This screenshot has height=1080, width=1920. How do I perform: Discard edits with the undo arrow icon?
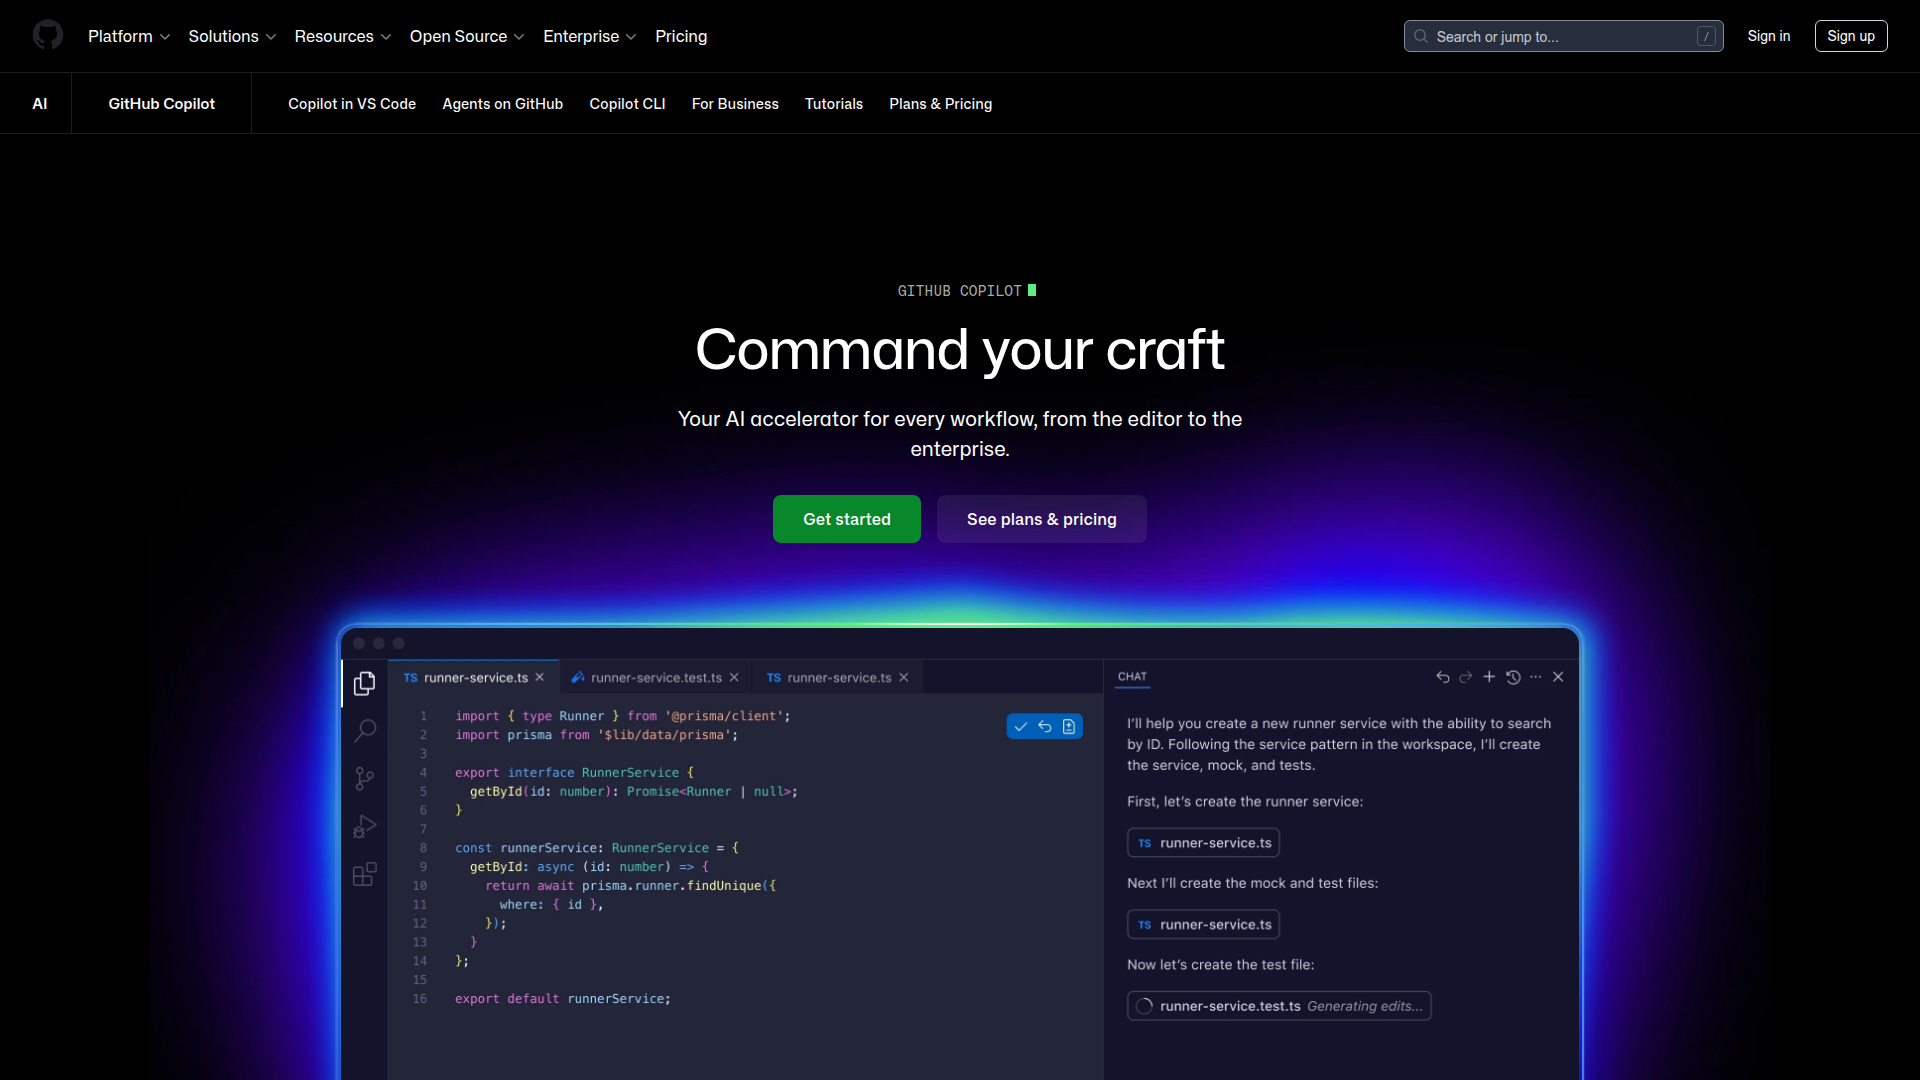[1045, 727]
